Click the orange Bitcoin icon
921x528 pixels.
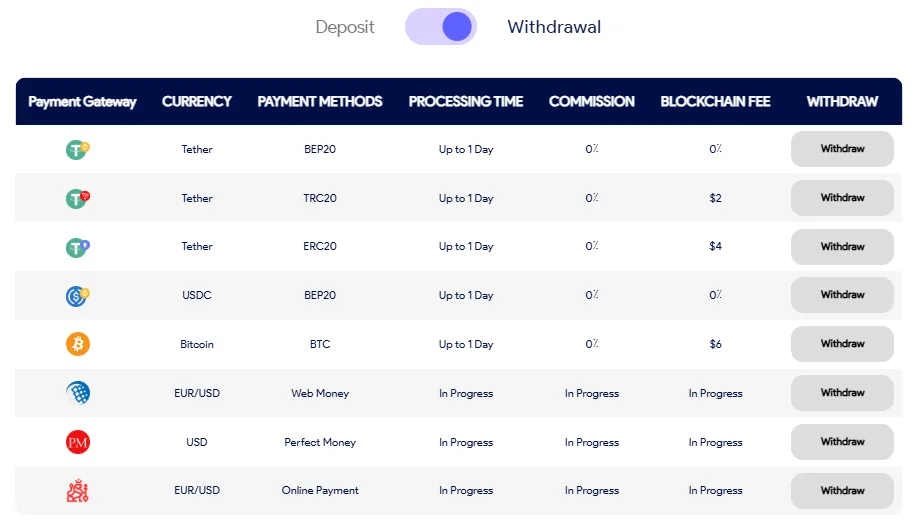78,344
